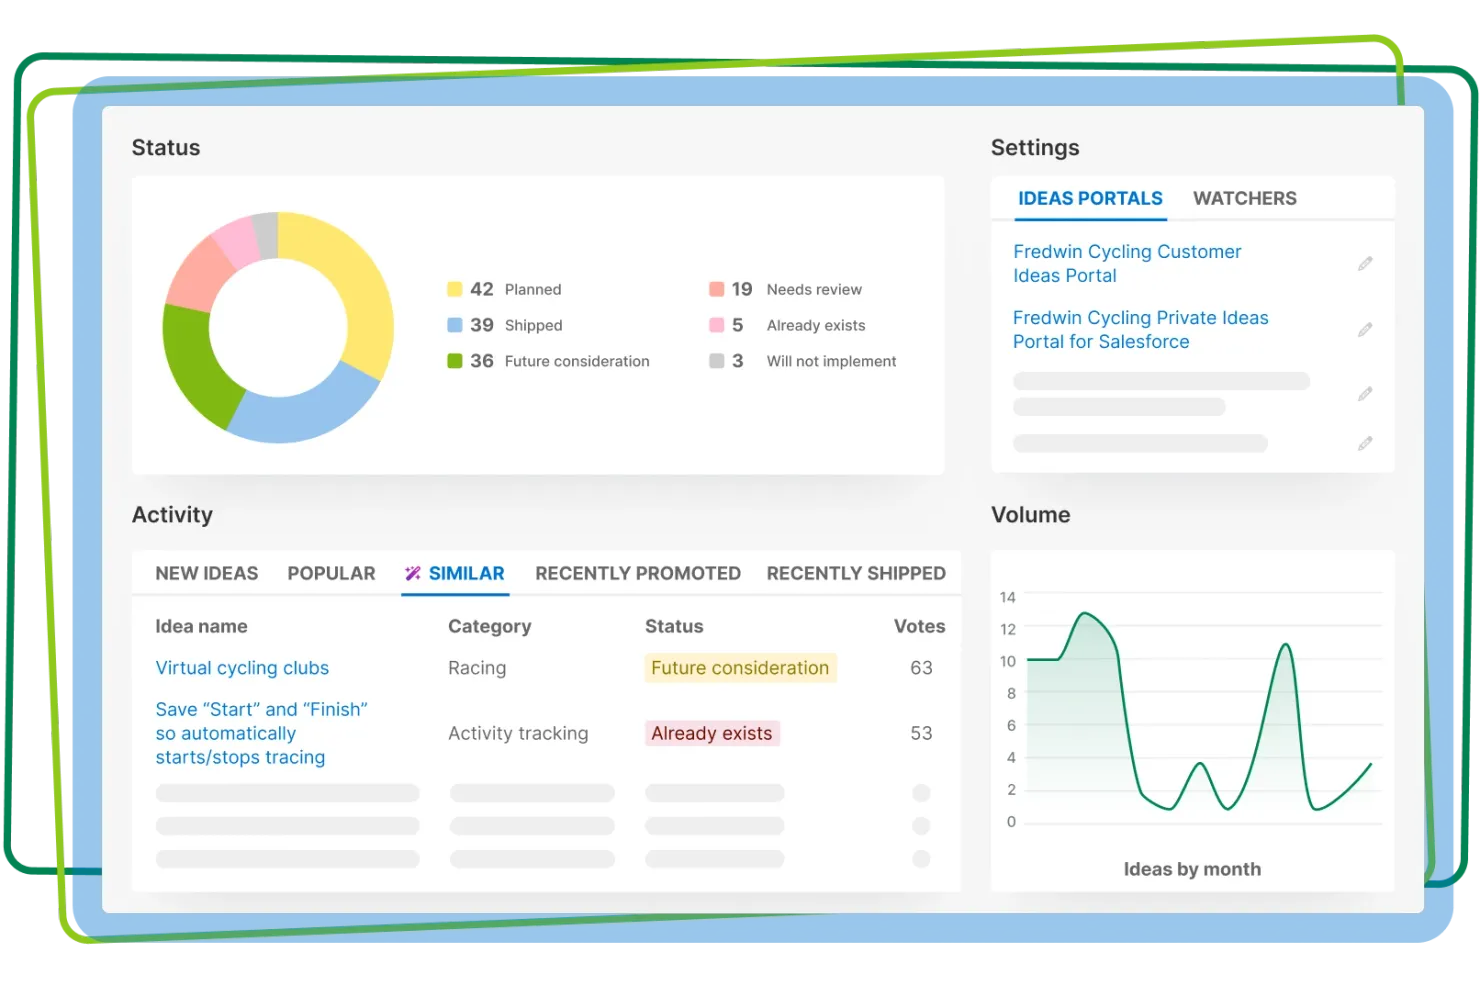Click pencil icon beside Private Ideas Portal for Salesforce
1480x987 pixels.
point(1365,330)
